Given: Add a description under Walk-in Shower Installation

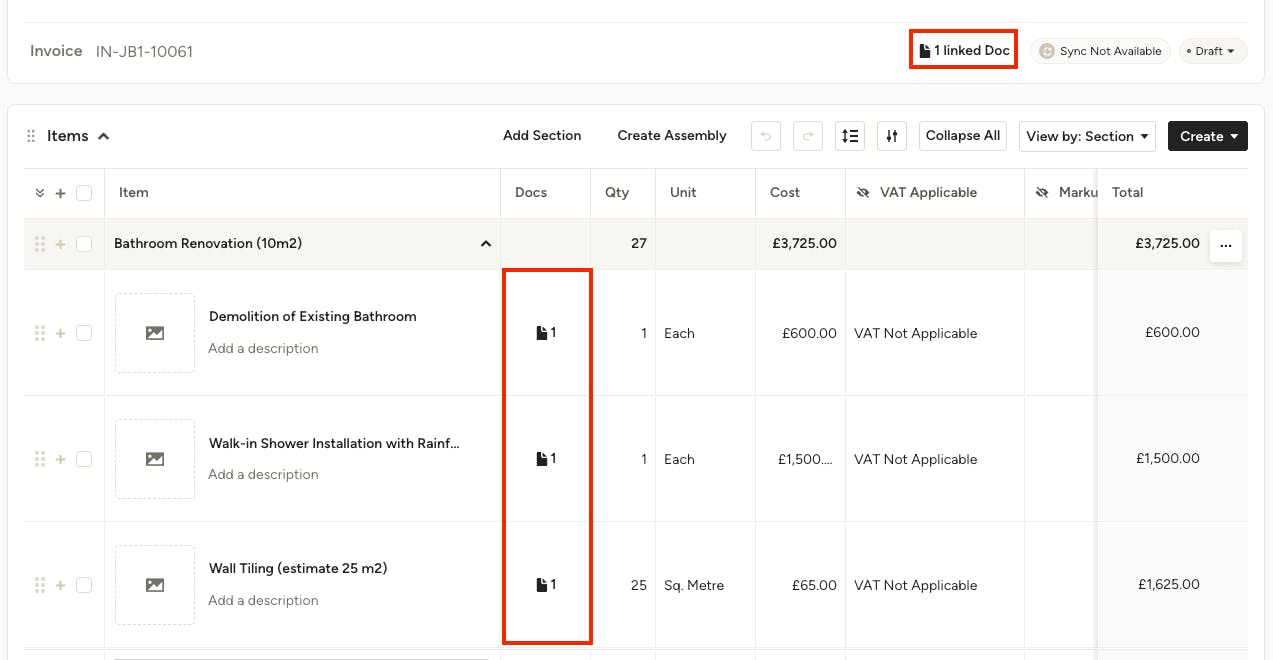Looking at the screenshot, I should tap(263, 474).
